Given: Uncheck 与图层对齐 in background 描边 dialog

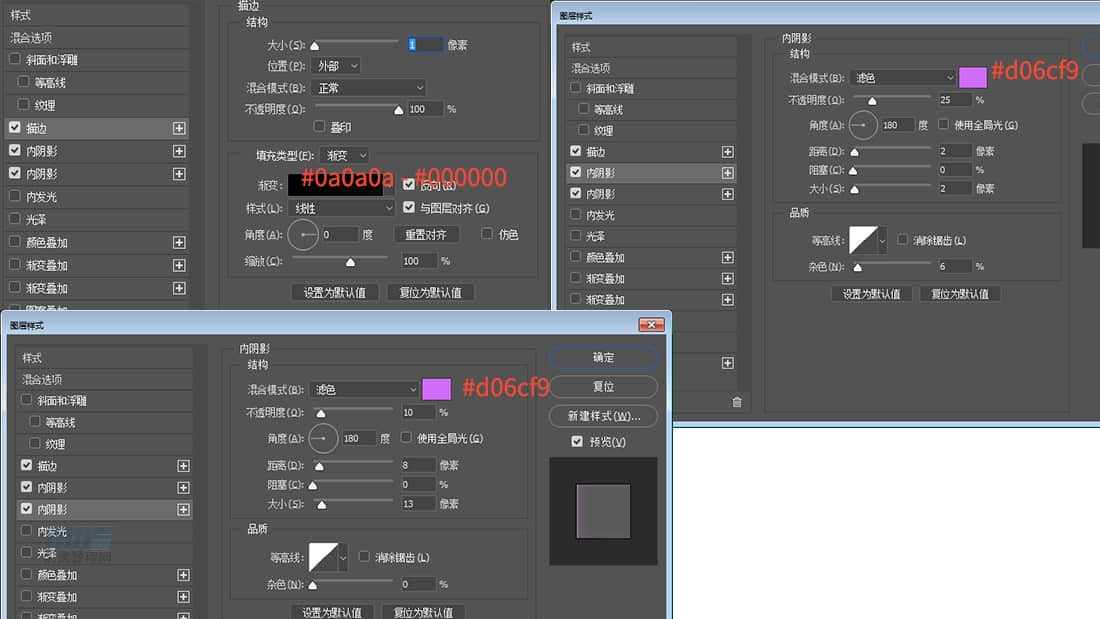Looking at the screenshot, I should coord(409,208).
